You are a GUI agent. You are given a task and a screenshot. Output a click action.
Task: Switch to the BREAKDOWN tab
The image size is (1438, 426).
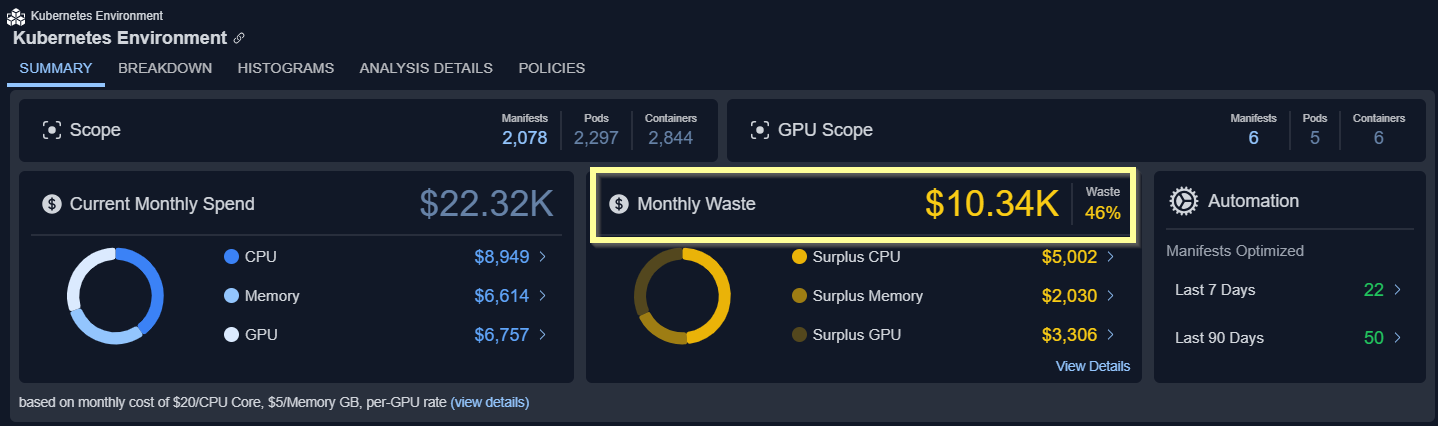click(x=165, y=68)
